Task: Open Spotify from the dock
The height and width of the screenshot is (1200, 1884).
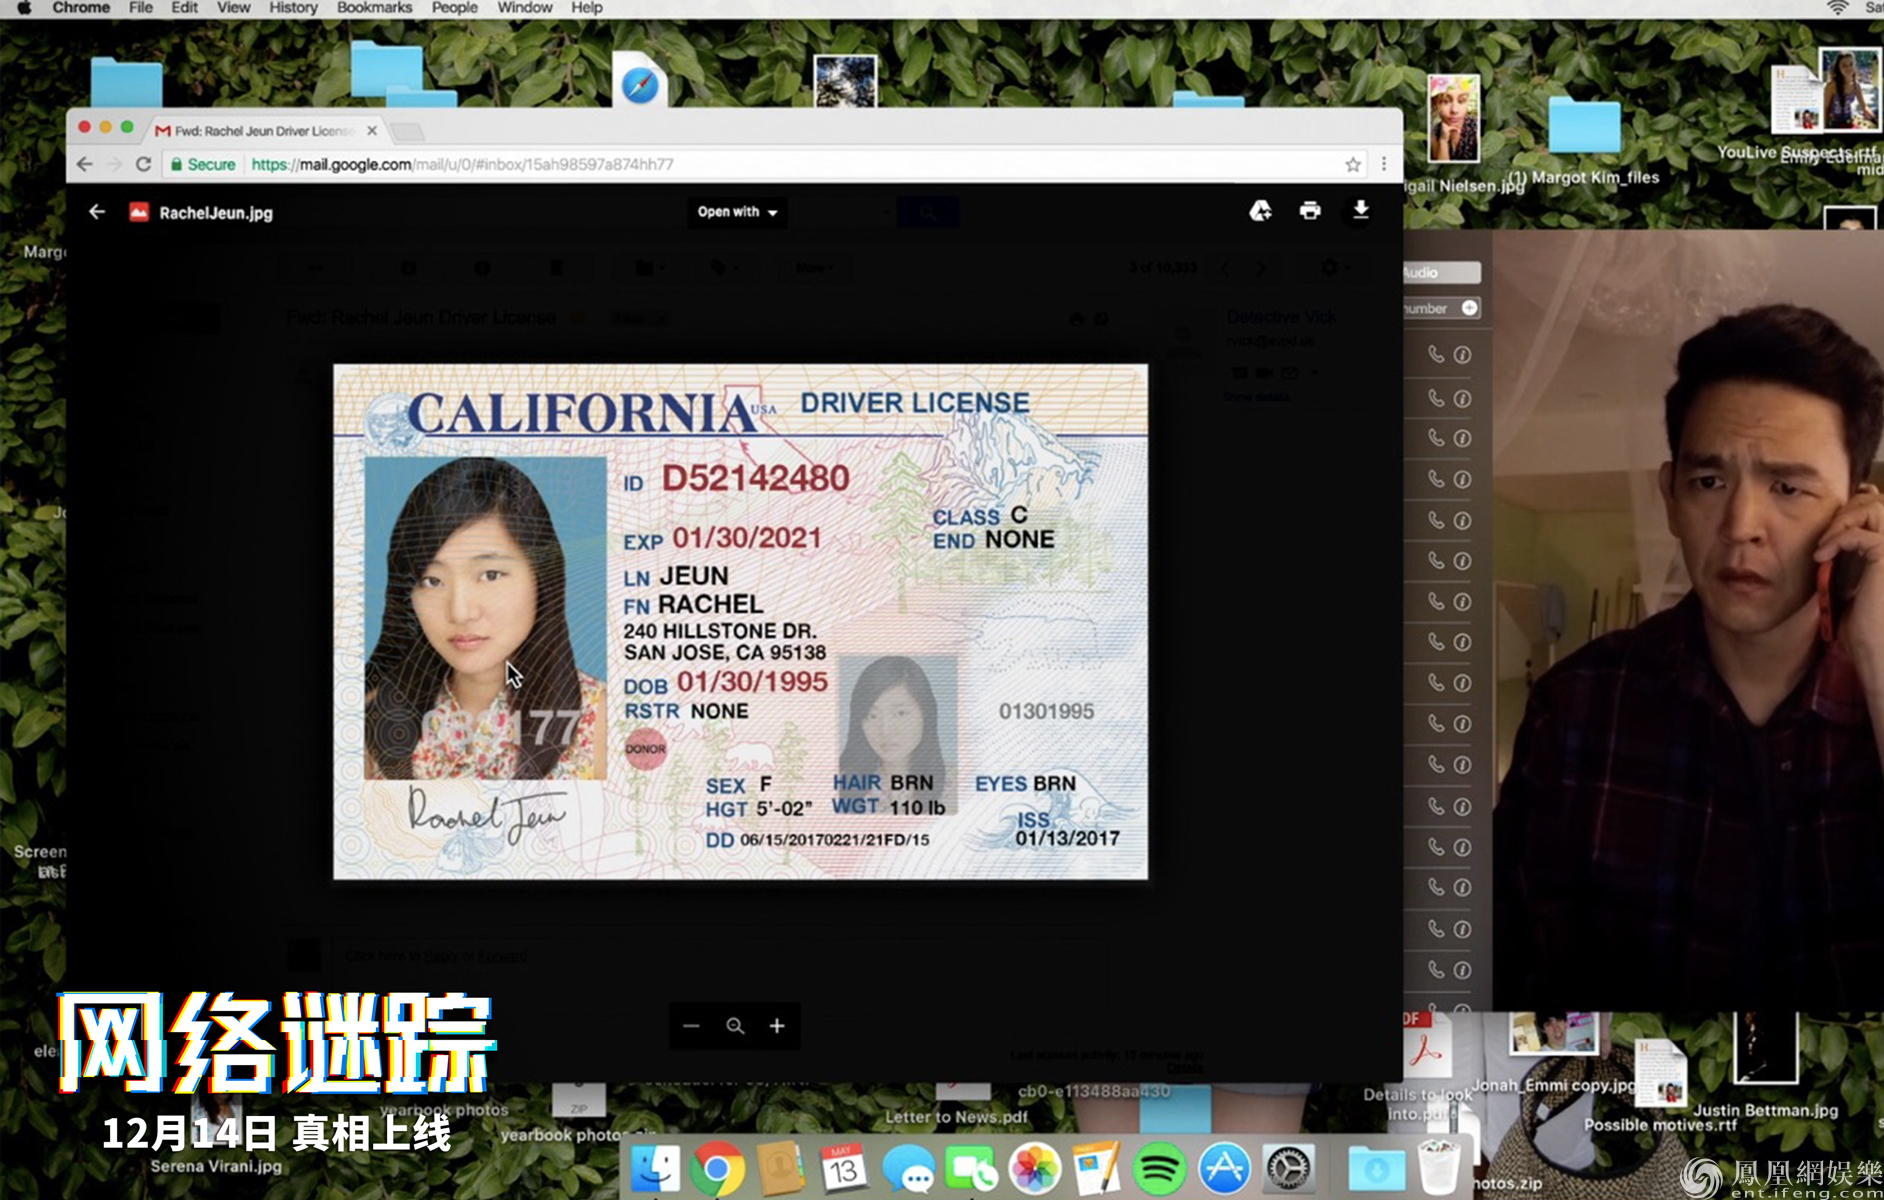Action: [1159, 1168]
